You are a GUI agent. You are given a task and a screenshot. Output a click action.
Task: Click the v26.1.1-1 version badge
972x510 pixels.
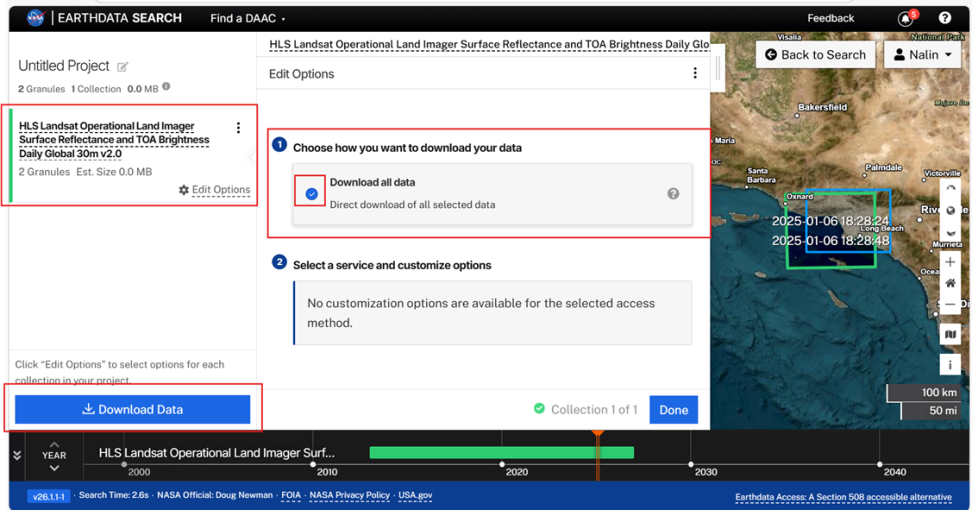tap(48, 496)
